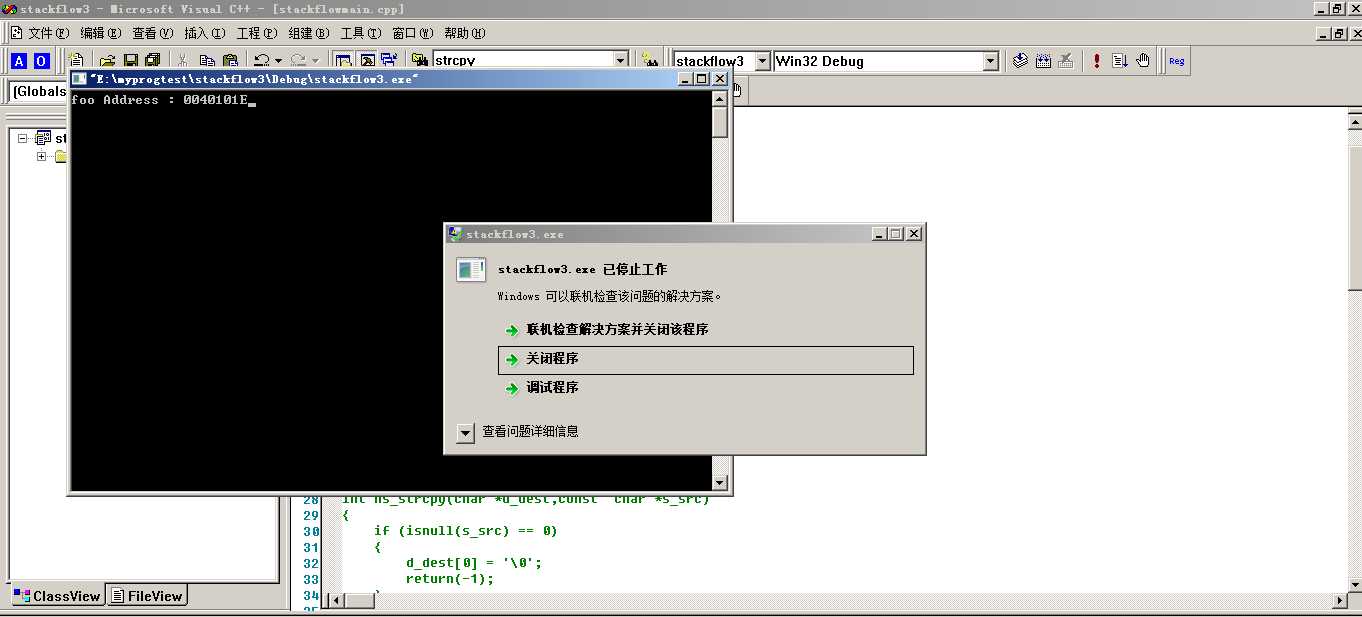Stop the build
The width and height of the screenshot is (1362, 617).
pyautogui.click(x=1066, y=61)
